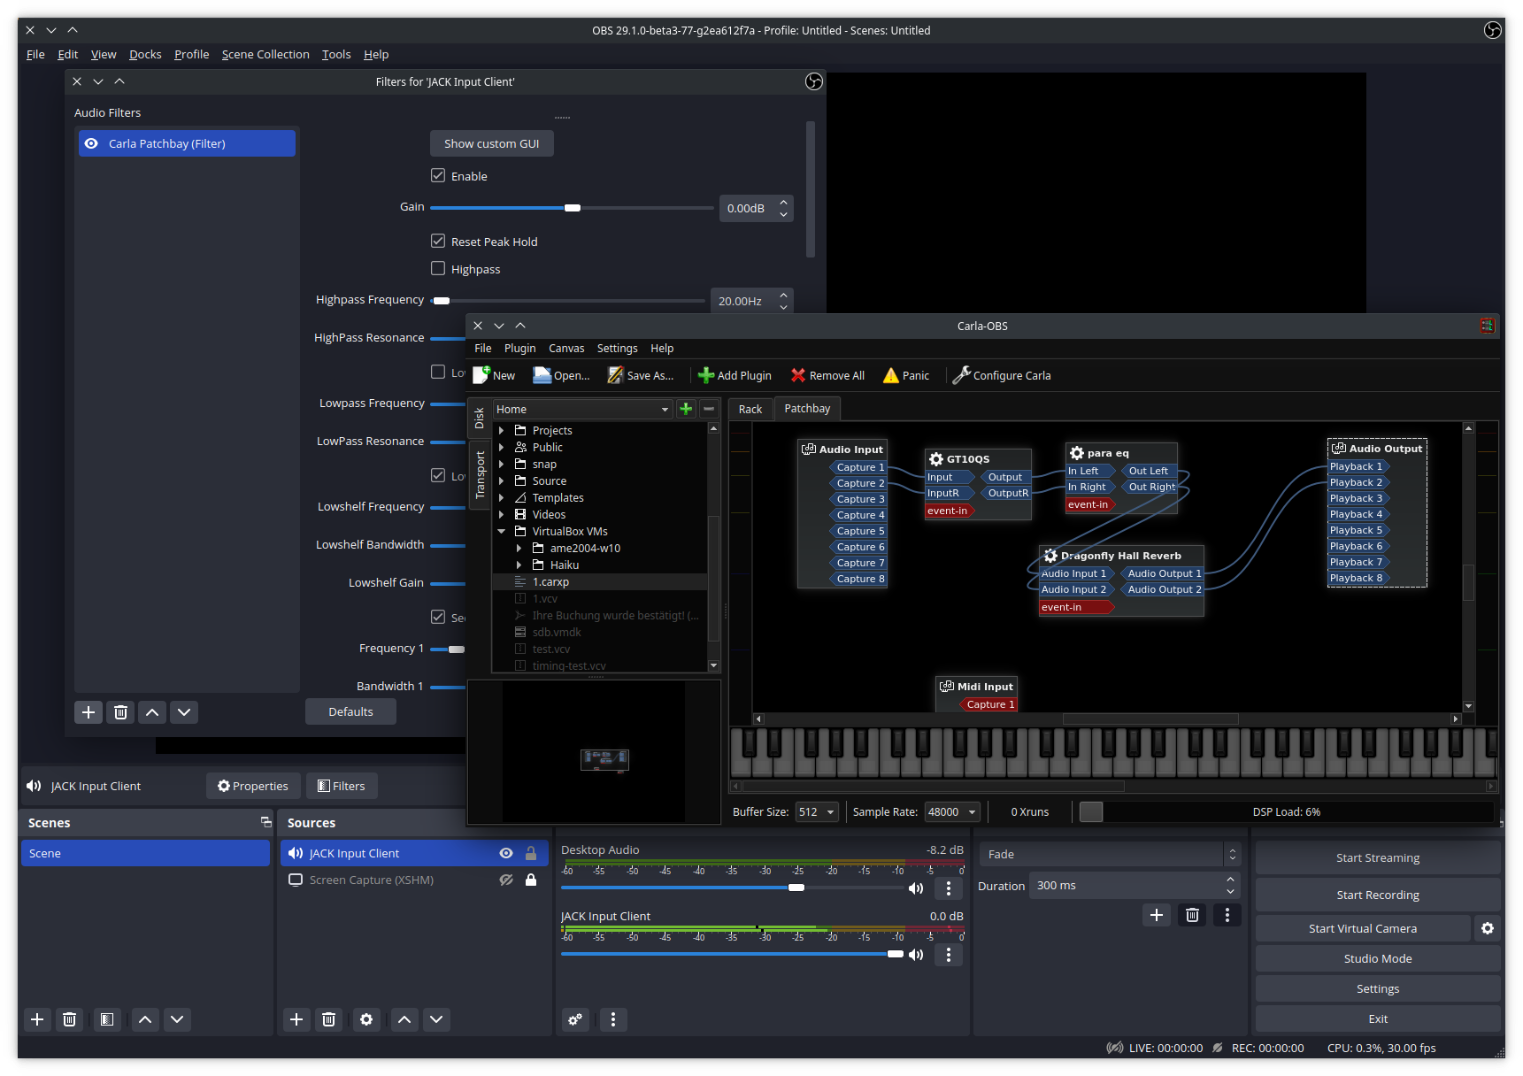1523x1076 pixels.
Task: Click the Defaults button
Action: pyautogui.click(x=351, y=712)
